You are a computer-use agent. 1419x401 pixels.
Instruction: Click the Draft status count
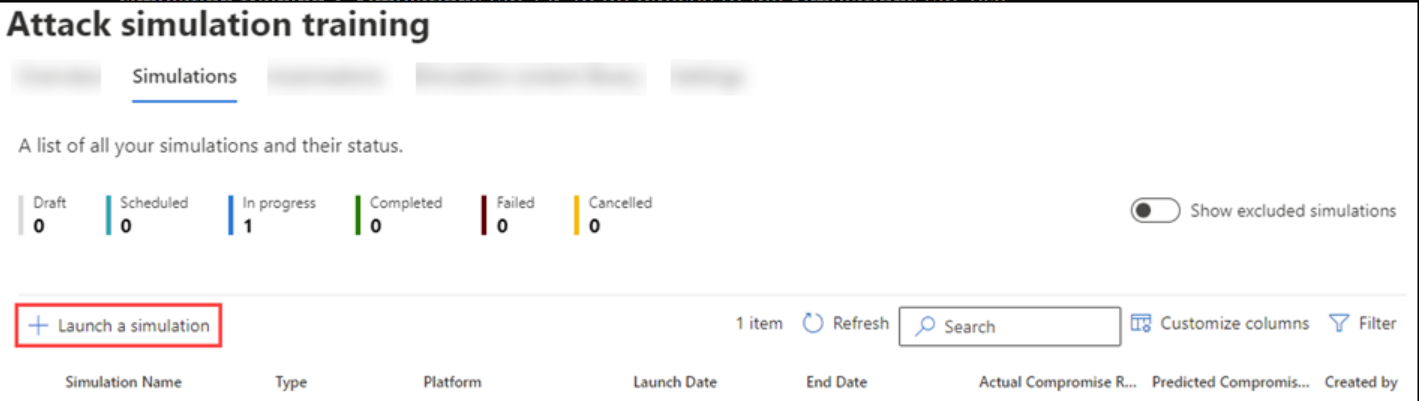(x=39, y=226)
